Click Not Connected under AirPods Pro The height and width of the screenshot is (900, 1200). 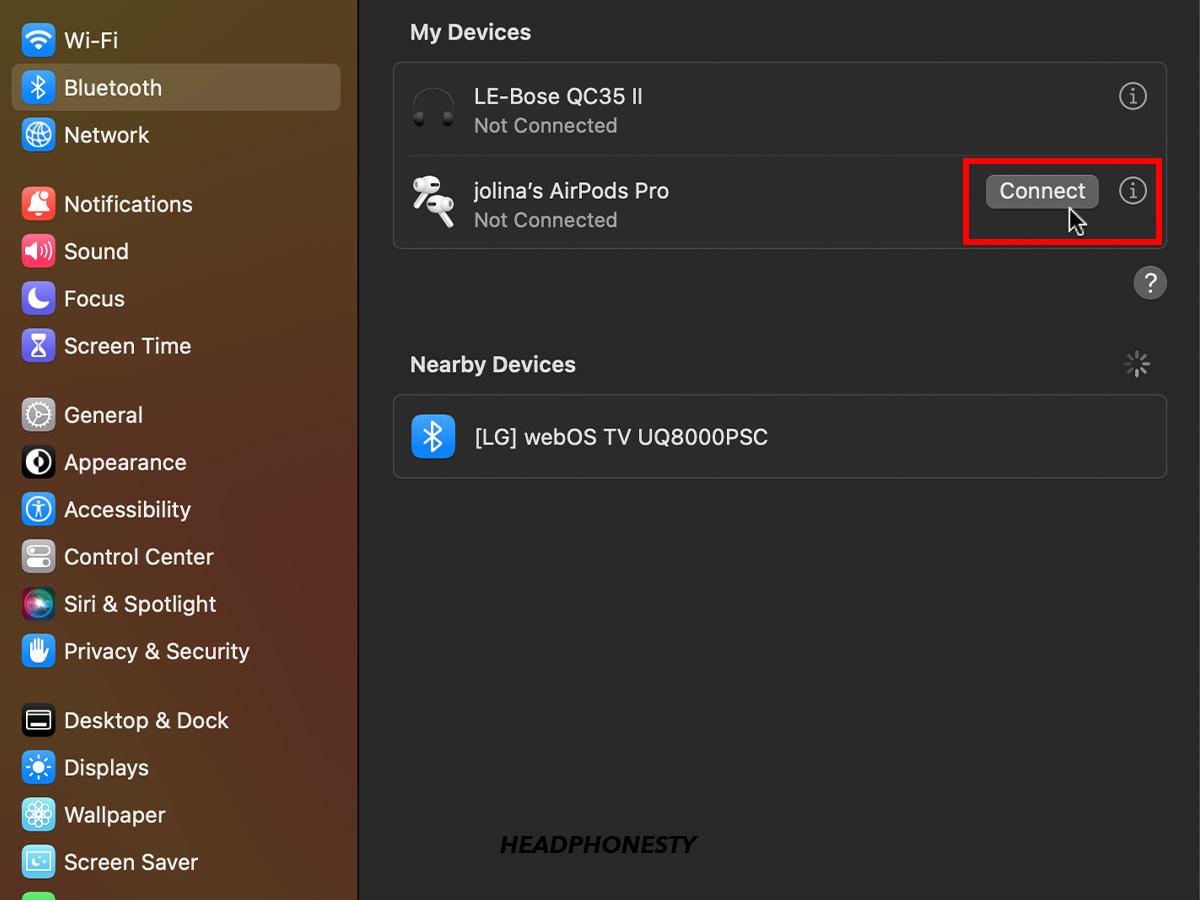[x=545, y=220]
